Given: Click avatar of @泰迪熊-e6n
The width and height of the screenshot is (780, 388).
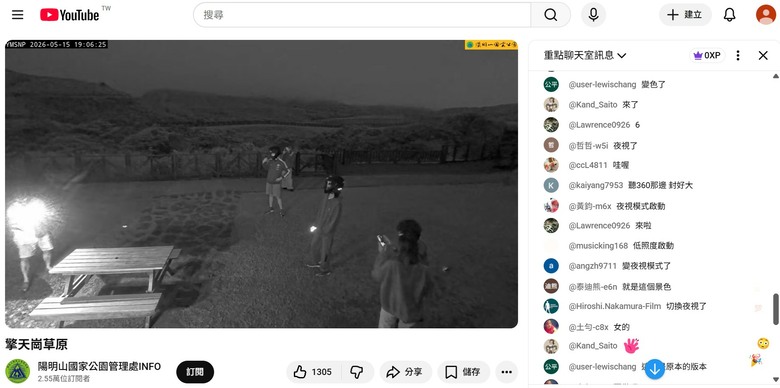Looking at the screenshot, I should (x=551, y=286).
